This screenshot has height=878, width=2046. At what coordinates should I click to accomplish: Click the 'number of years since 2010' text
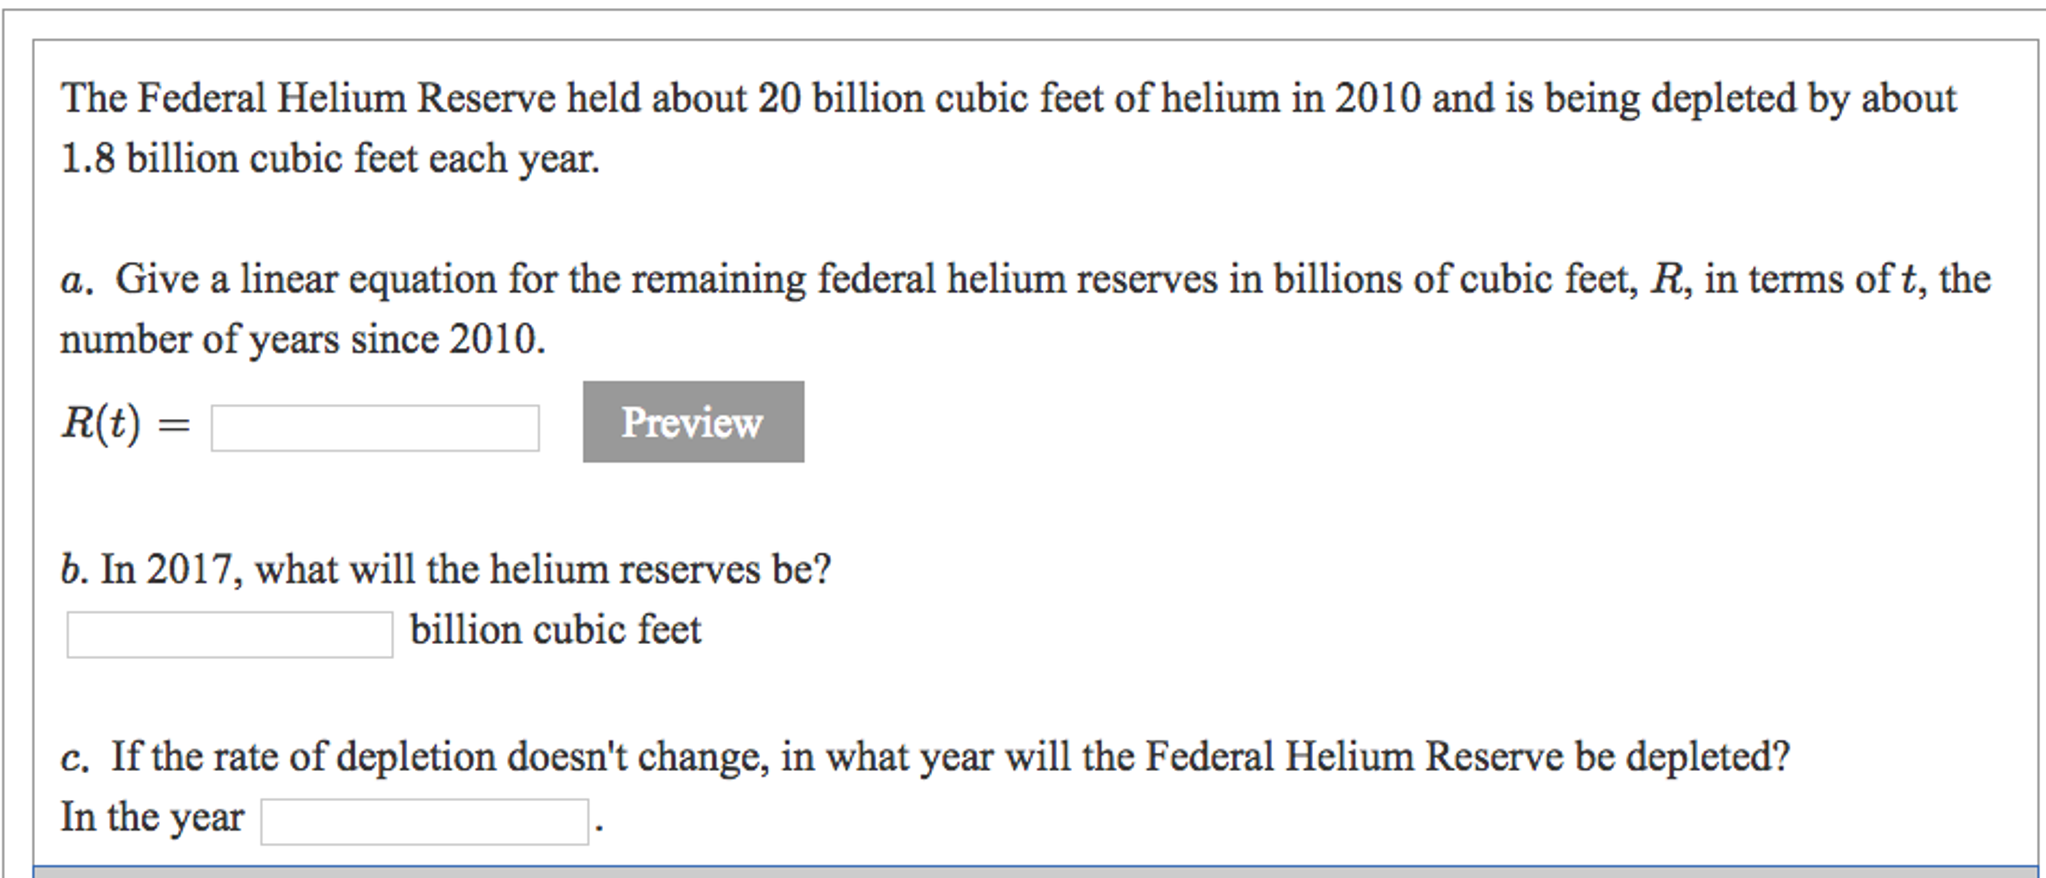click(x=302, y=340)
